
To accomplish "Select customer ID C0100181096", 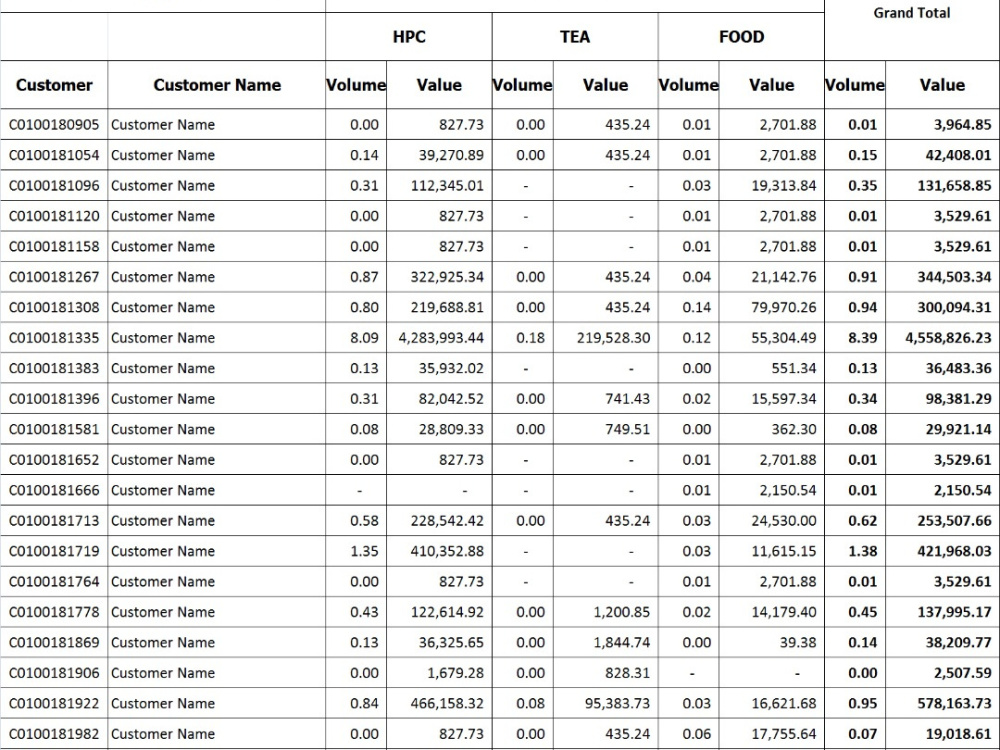I will [x=54, y=186].
